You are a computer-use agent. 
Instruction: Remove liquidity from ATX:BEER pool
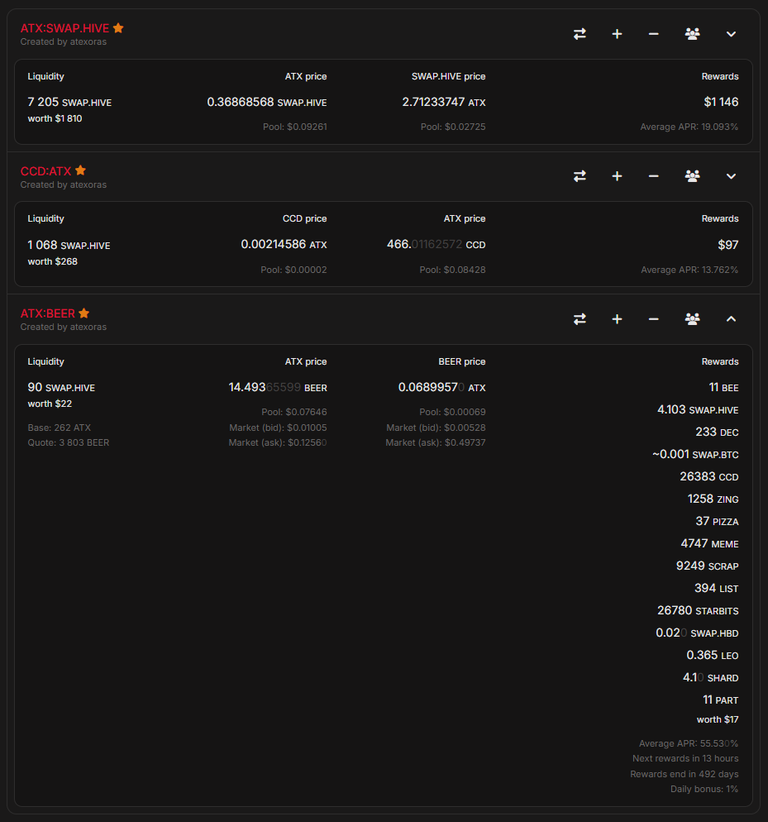point(653,319)
